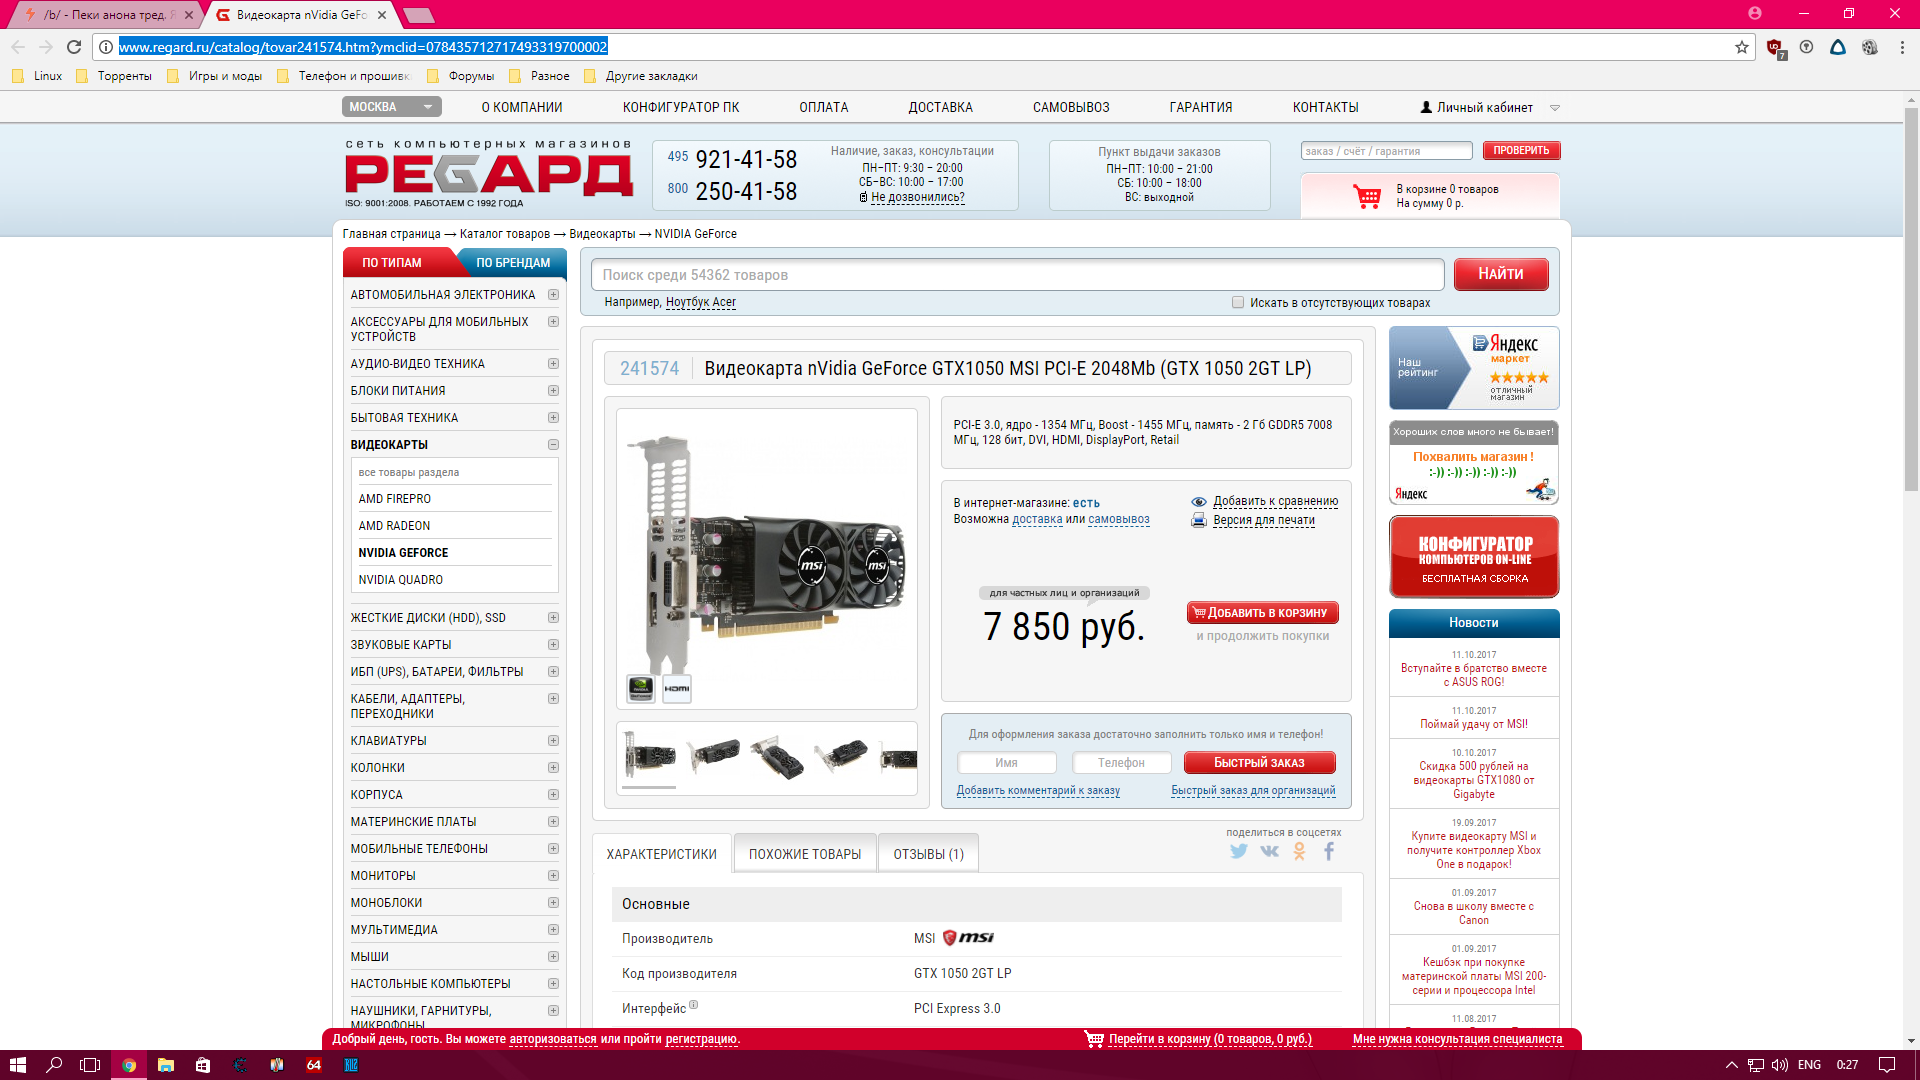Click Добавить в корзину button
Image resolution: width=1920 pixels, height=1080 pixels.
click(1263, 613)
